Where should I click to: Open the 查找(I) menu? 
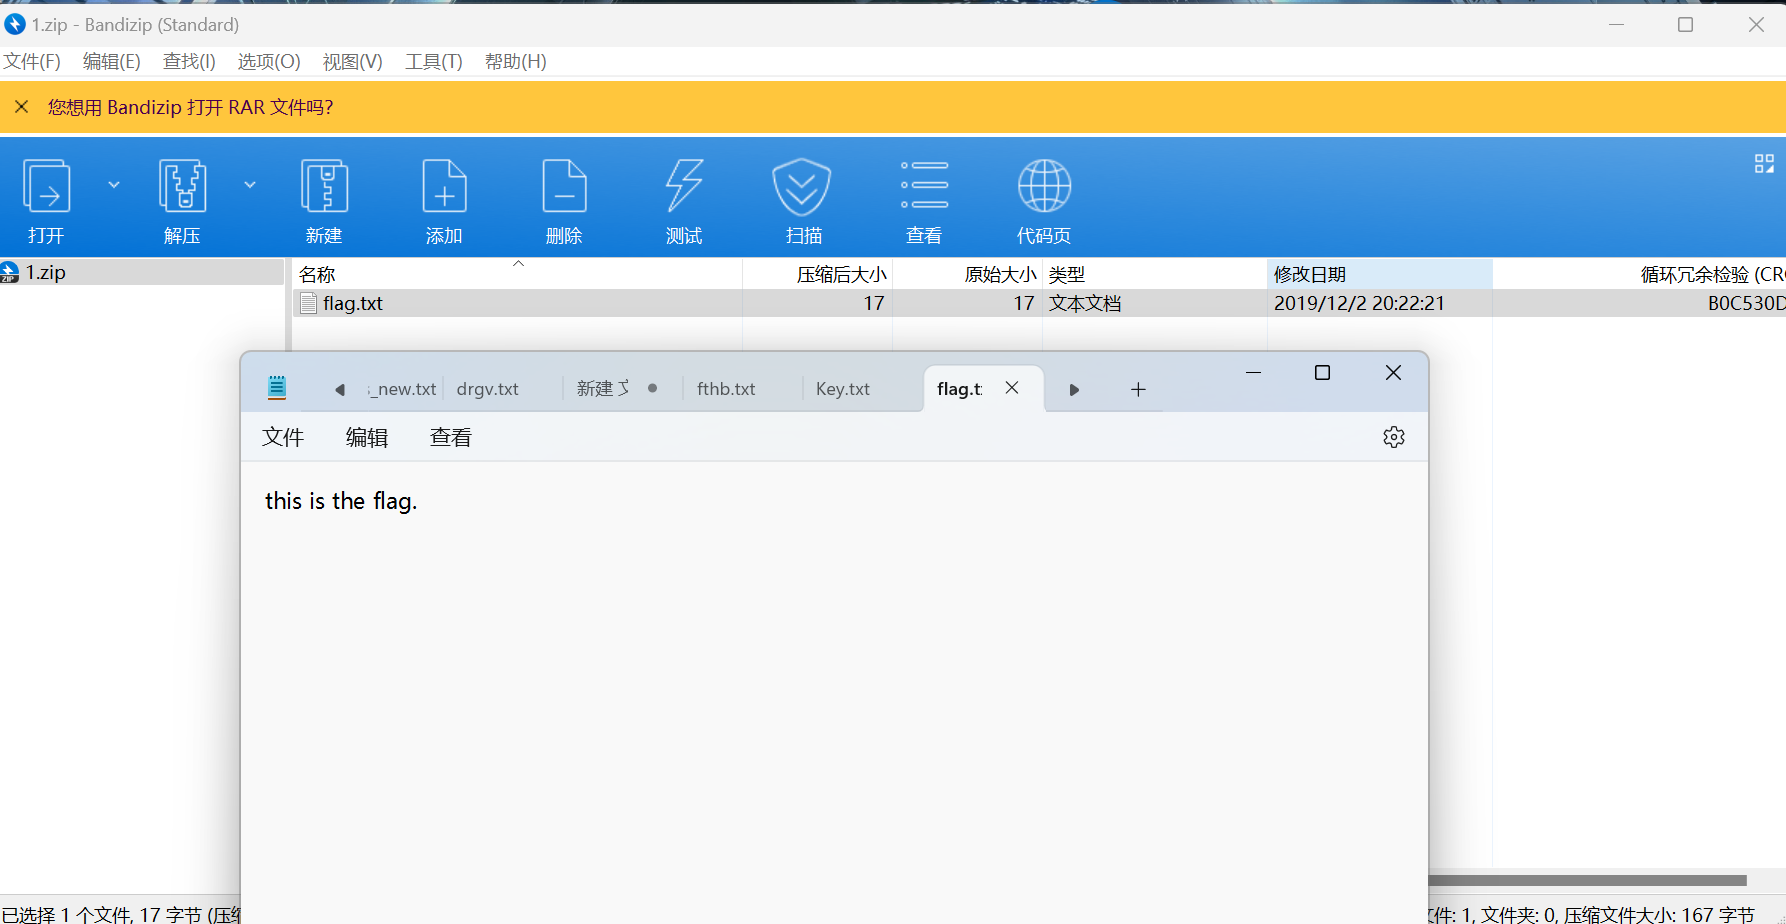point(189,62)
